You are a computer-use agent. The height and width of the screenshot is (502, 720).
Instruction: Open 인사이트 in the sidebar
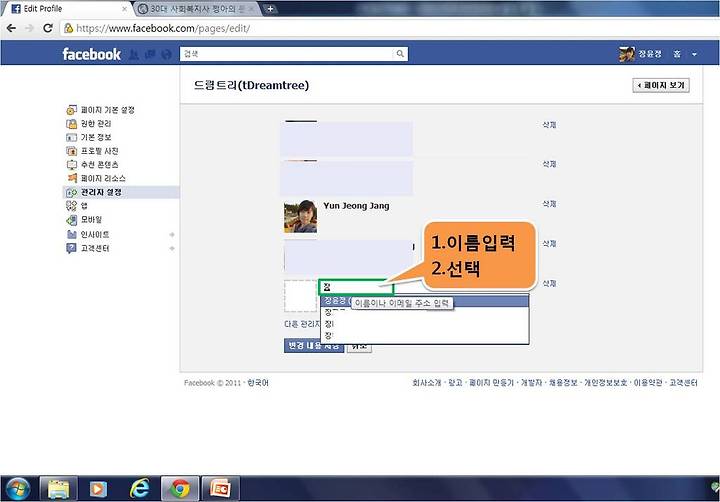88,234
